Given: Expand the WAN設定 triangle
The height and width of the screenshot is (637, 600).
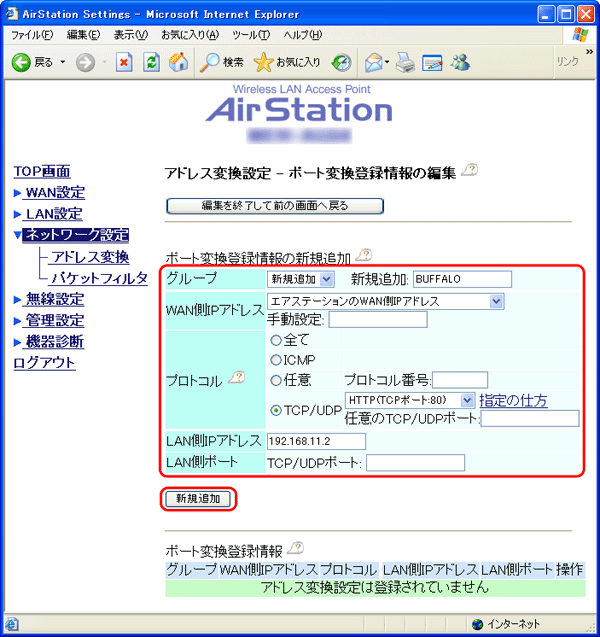Looking at the screenshot, I should 17,193.
